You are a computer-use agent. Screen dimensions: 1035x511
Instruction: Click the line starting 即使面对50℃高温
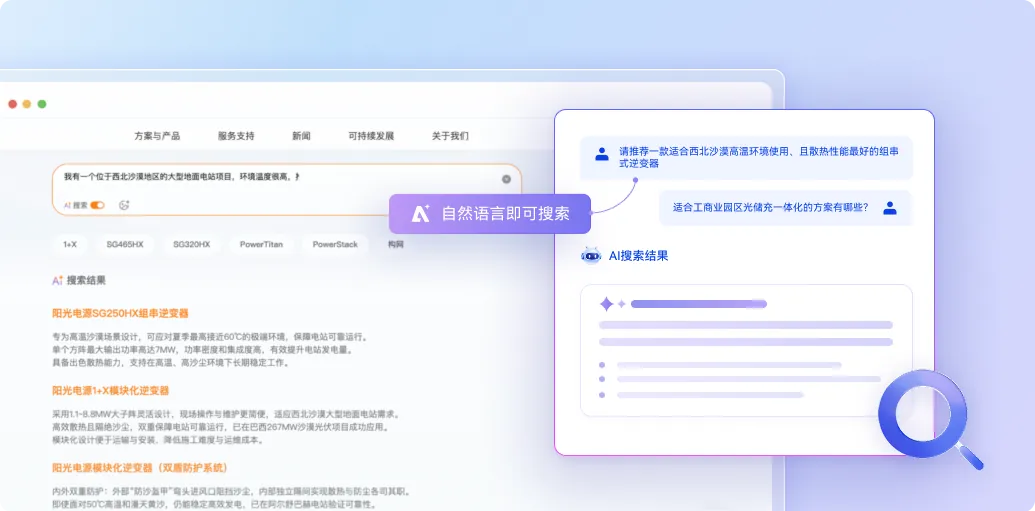[x=214, y=504]
